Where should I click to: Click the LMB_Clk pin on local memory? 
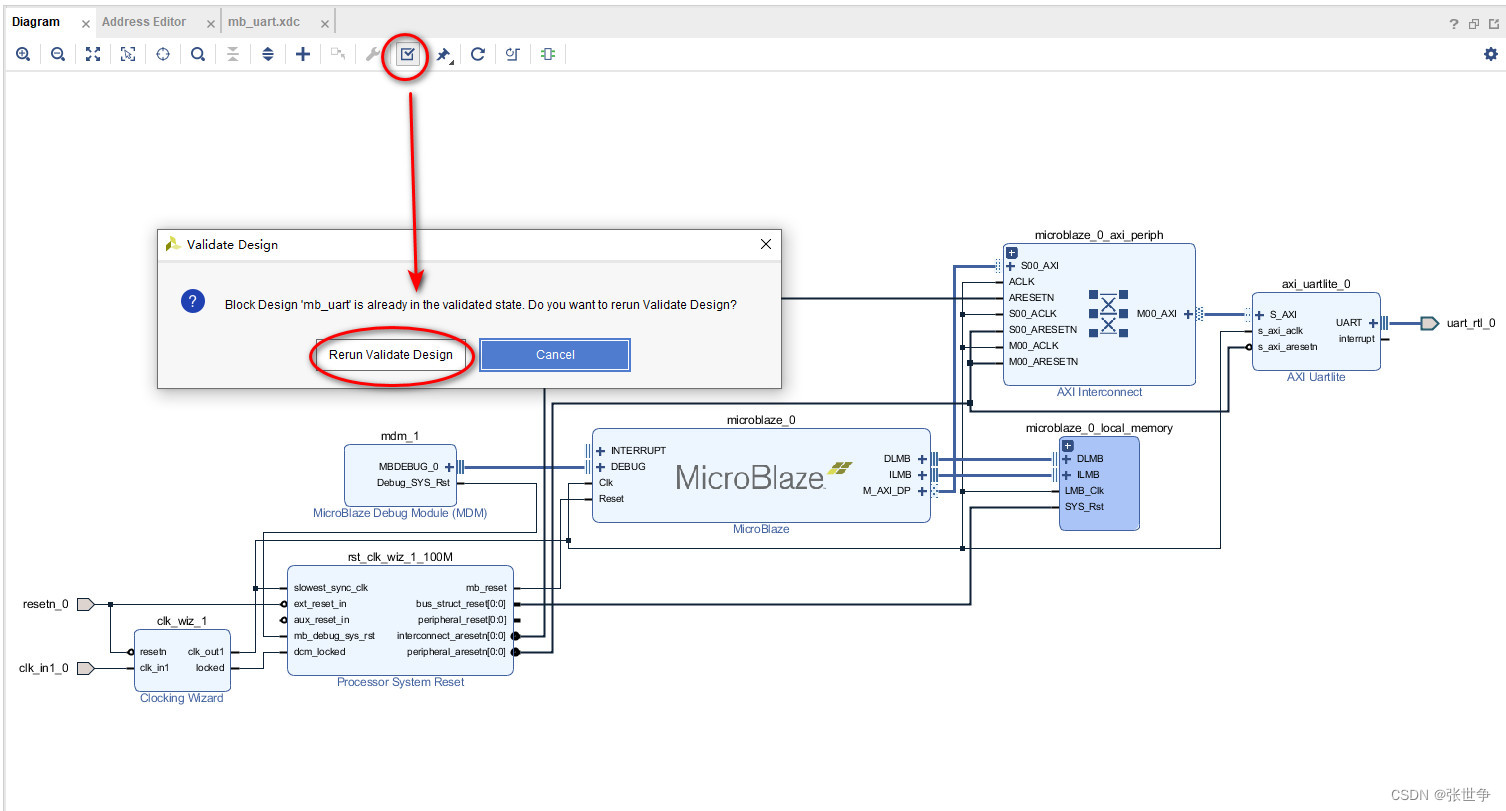1084,491
